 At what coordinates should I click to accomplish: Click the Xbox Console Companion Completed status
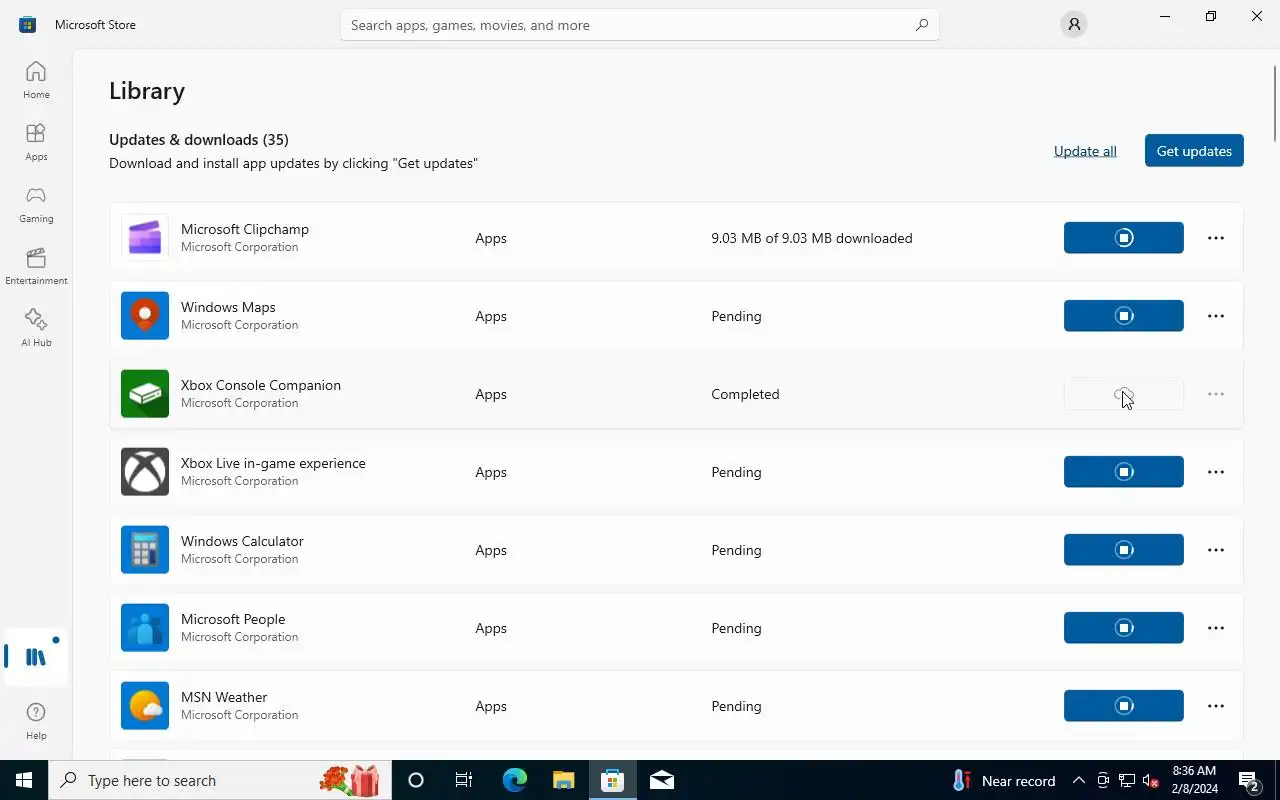point(745,394)
